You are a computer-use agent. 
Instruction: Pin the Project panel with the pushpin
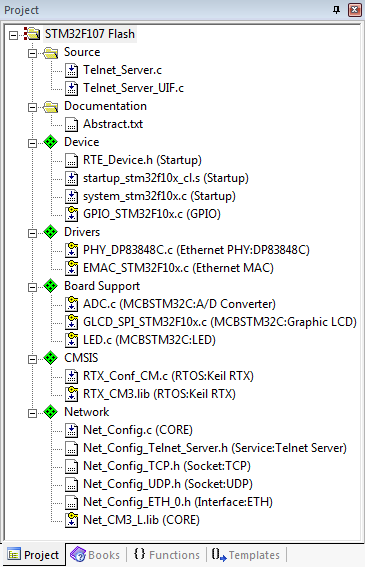336,10
